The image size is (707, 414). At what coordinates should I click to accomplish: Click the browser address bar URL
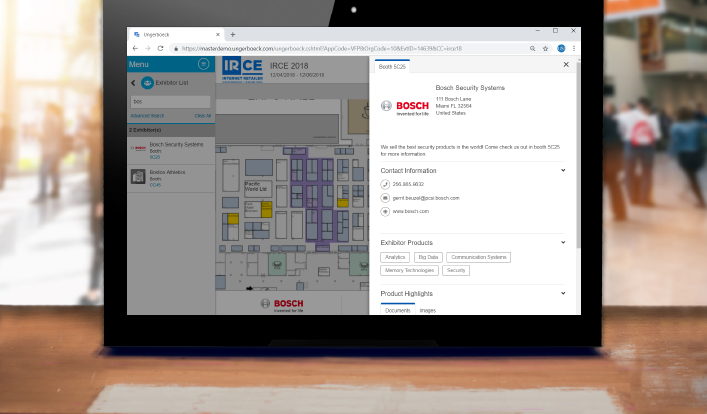tap(322, 49)
